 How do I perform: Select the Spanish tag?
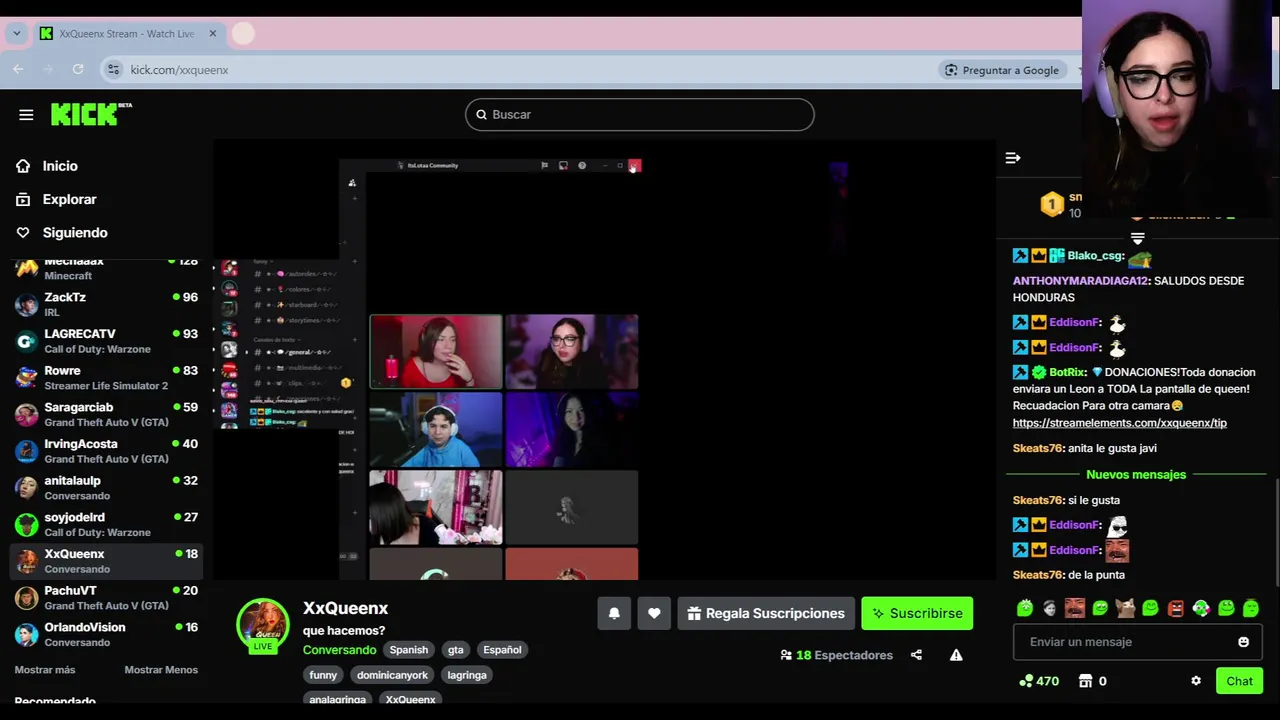coord(408,649)
